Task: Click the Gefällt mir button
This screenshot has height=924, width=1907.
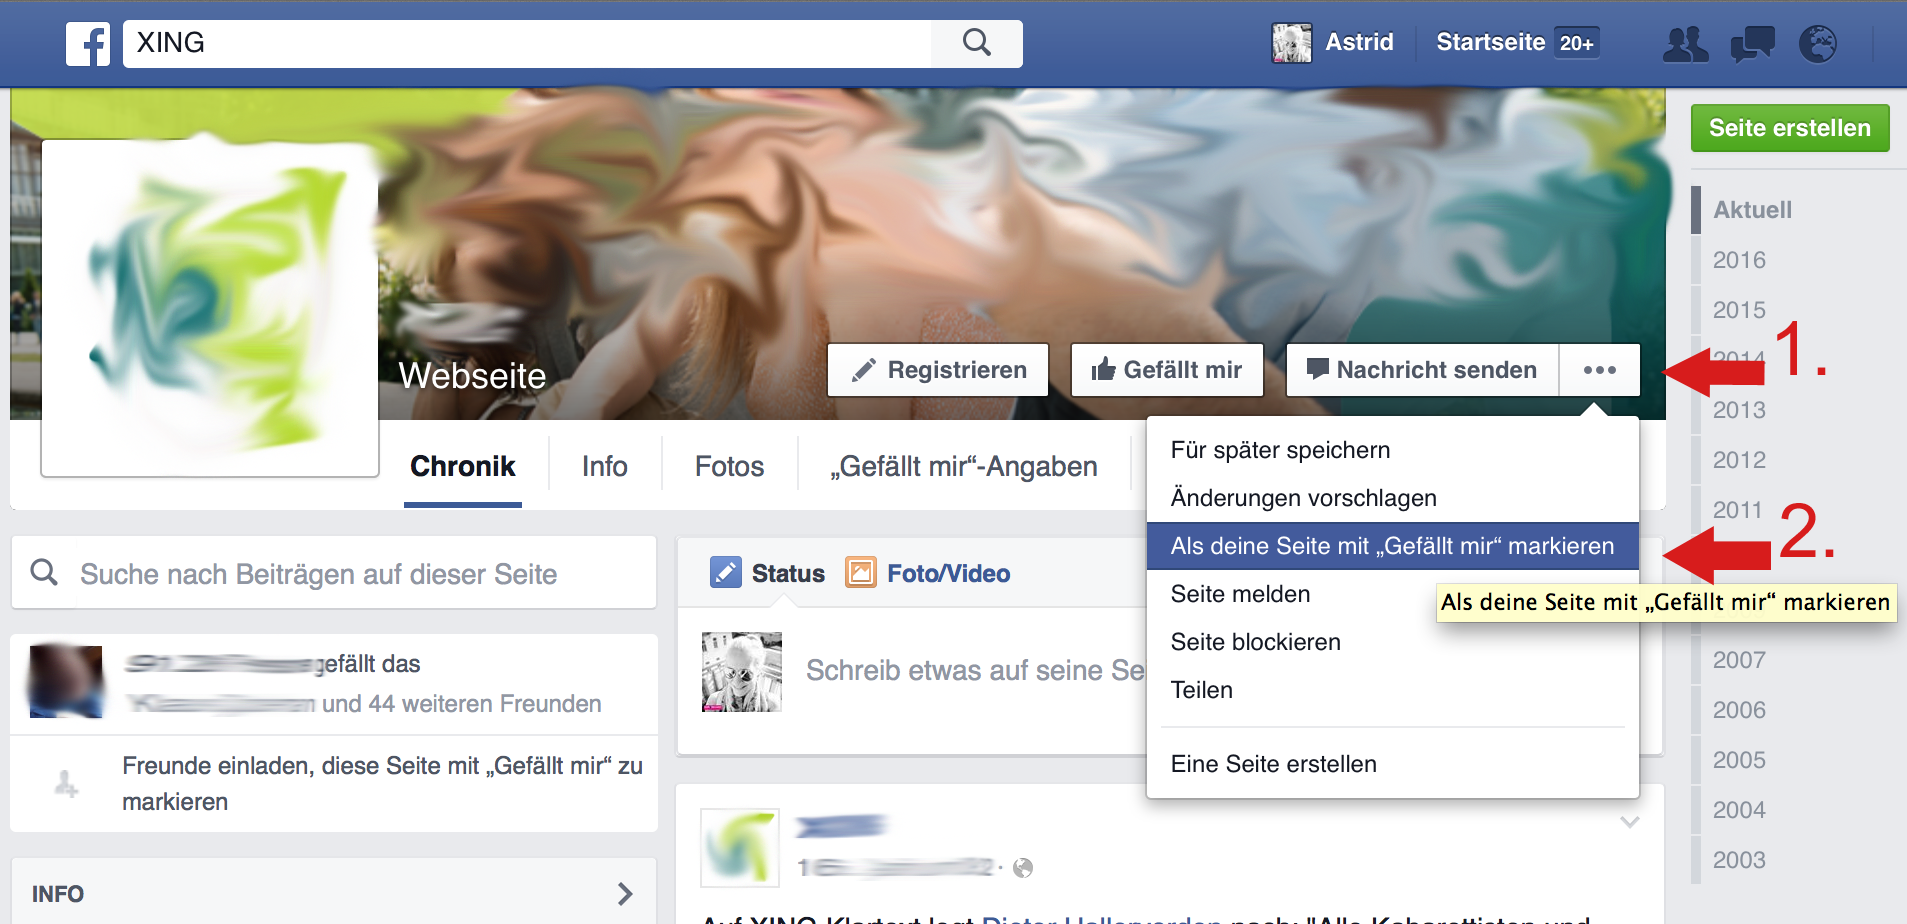Action: point(1167,370)
